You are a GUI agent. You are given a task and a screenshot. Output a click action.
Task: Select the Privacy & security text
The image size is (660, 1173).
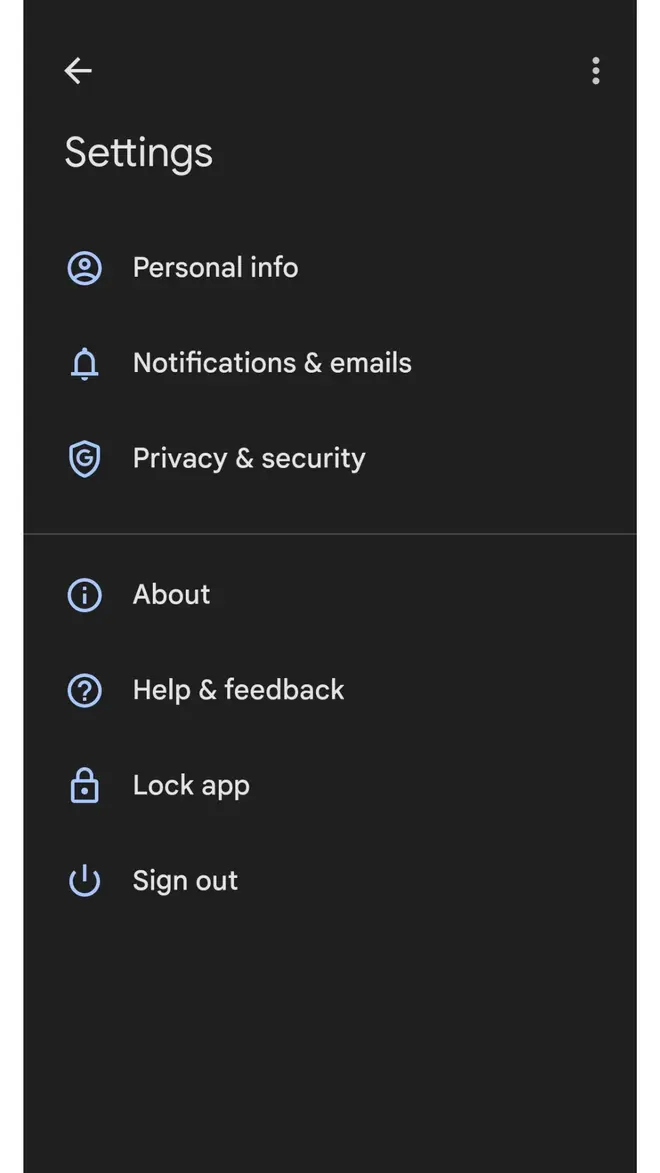(249, 458)
